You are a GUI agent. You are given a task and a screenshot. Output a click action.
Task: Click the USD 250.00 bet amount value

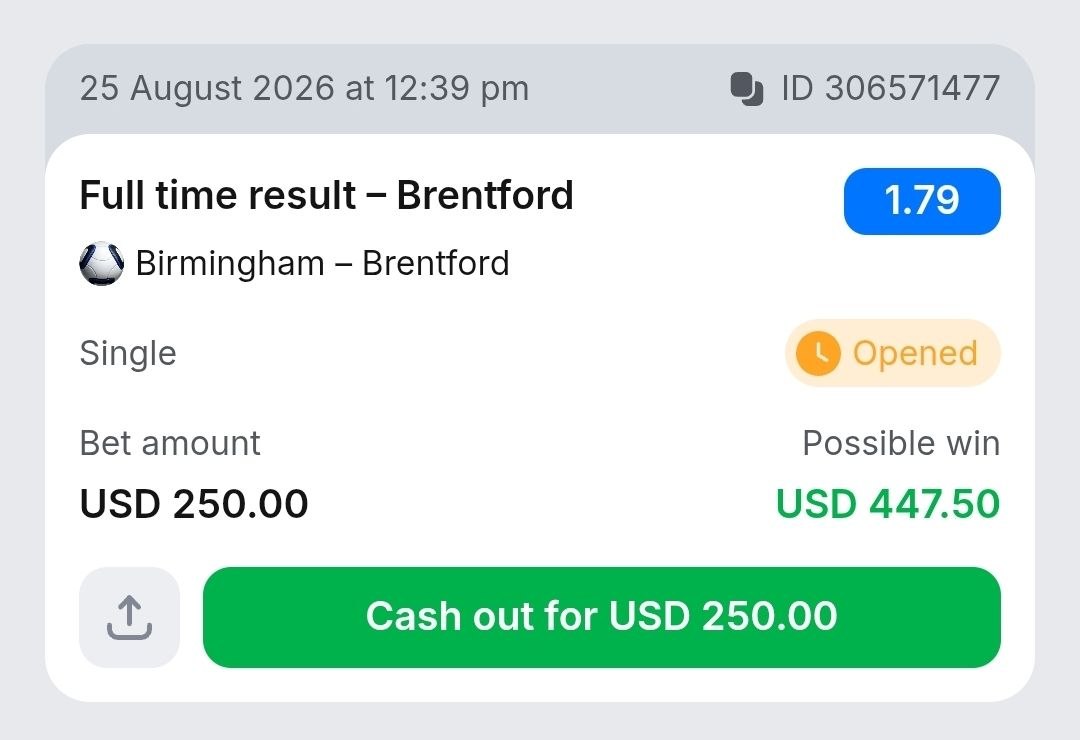(194, 504)
